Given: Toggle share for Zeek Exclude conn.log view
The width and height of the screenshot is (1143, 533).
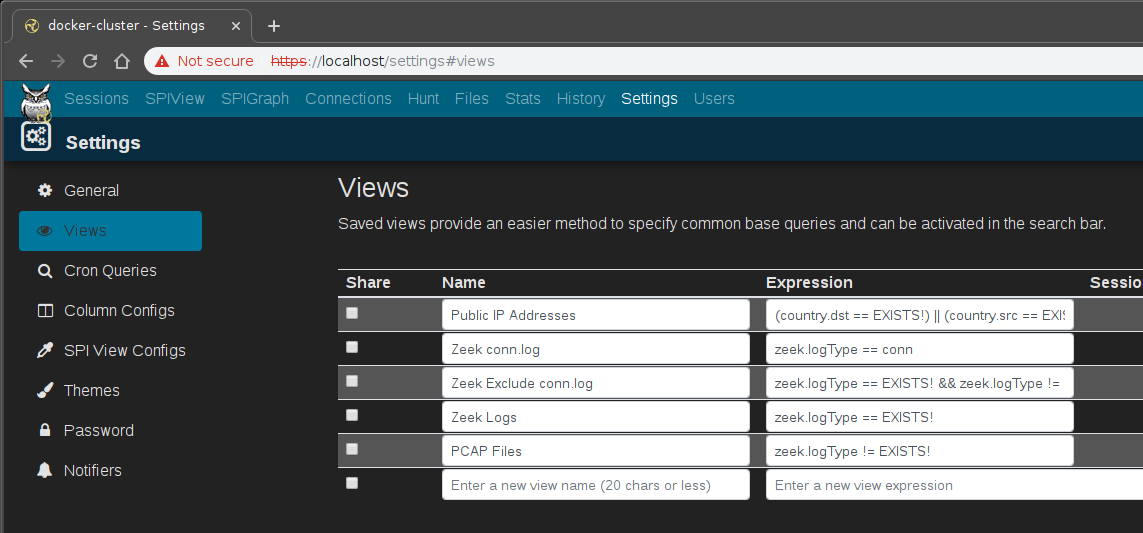Looking at the screenshot, I should (352, 381).
